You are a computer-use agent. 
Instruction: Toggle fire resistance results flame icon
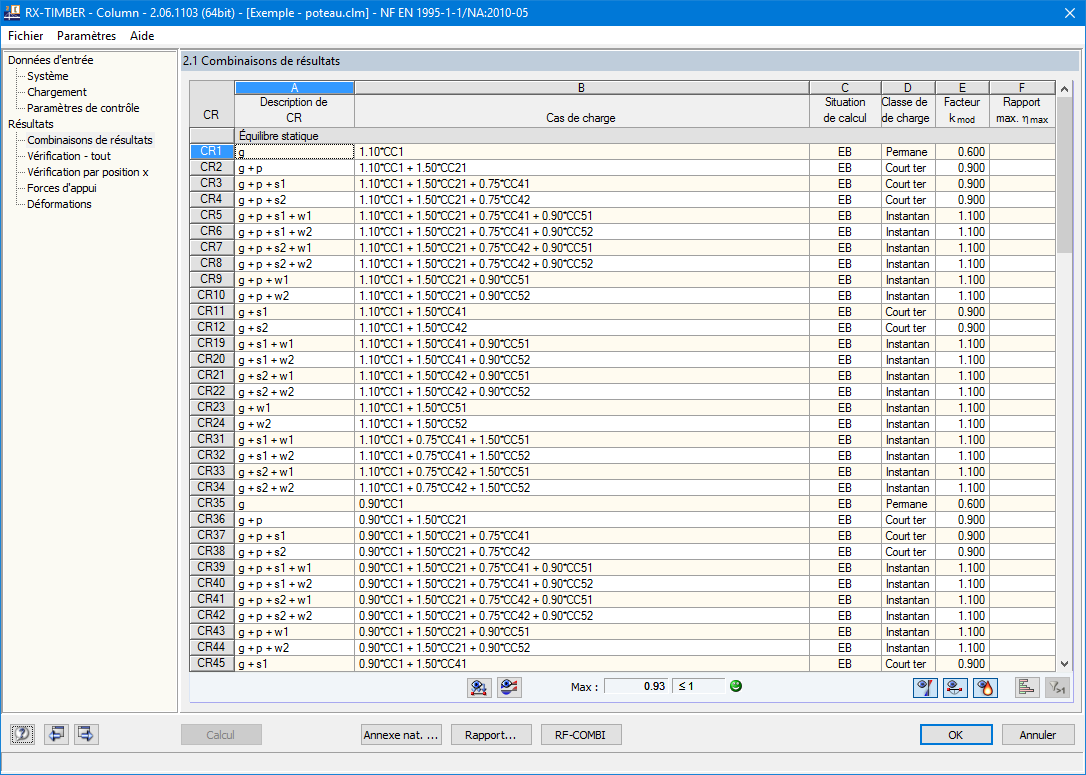pyautogui.click(x=986, y=688)
